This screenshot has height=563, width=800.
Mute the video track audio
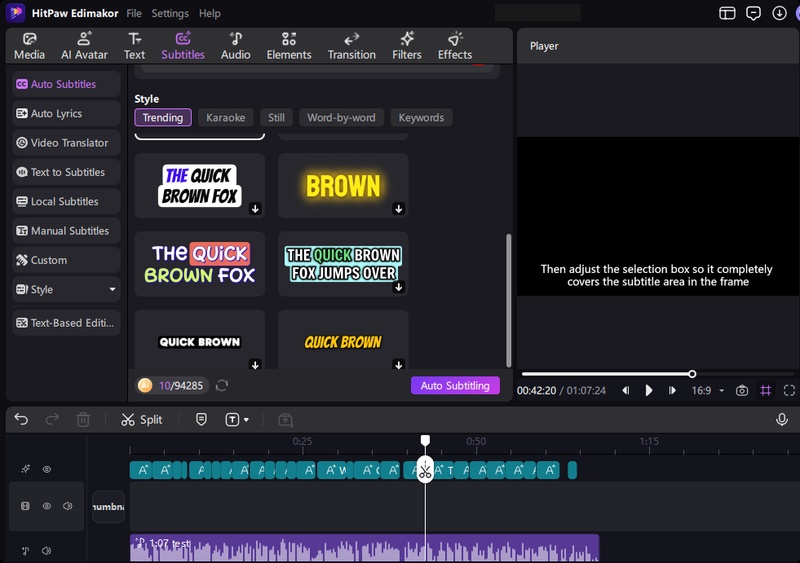click(x=67, y=506)
